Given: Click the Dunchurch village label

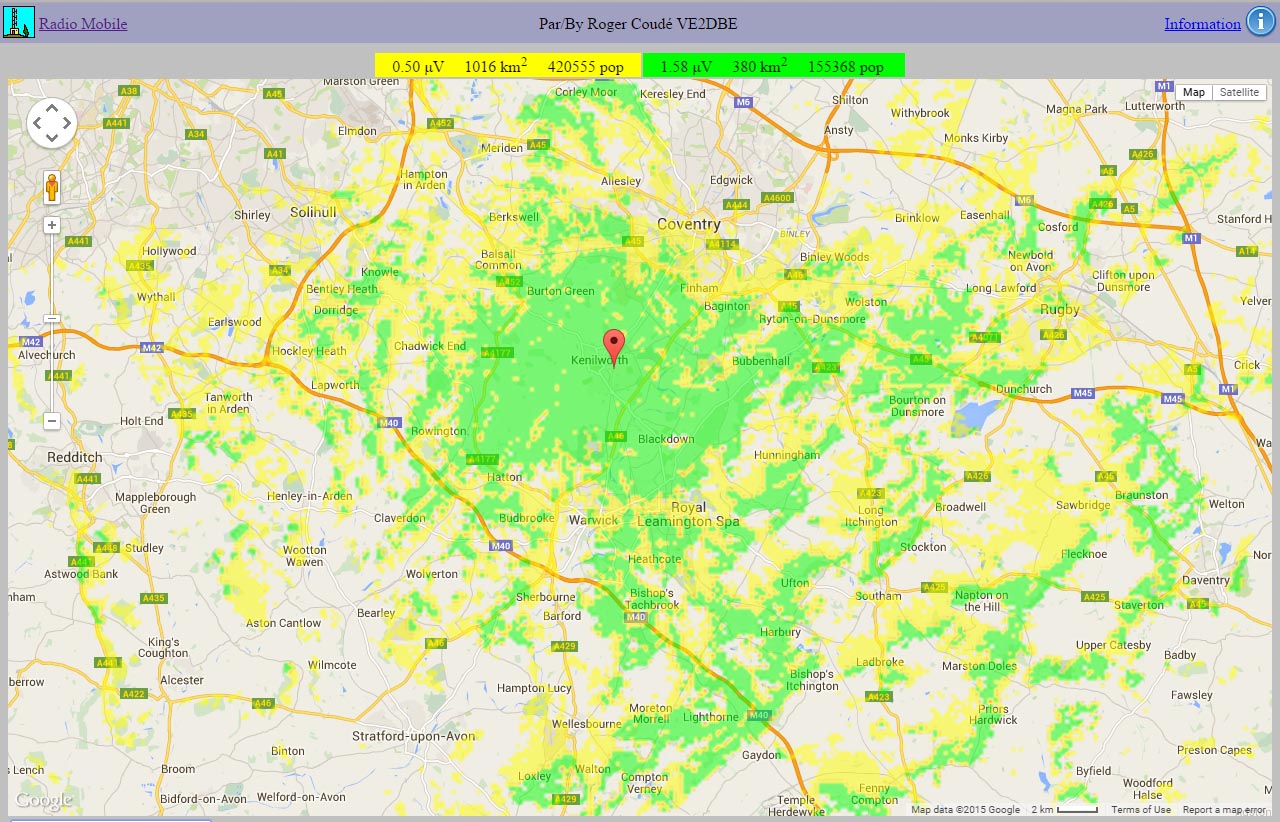Looking at the screenshot, I should coord(1024,389).
